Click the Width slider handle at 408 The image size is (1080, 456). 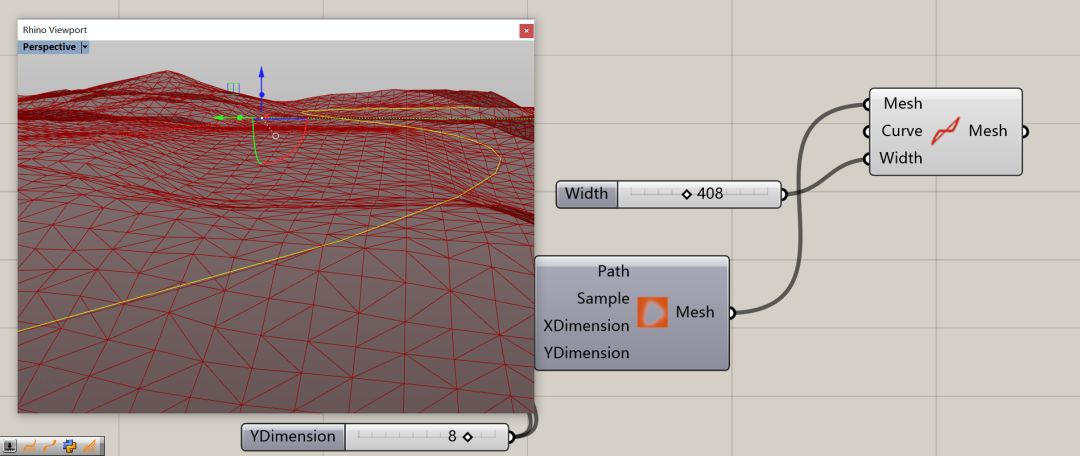pyautogui.click(x=686, y=194)
